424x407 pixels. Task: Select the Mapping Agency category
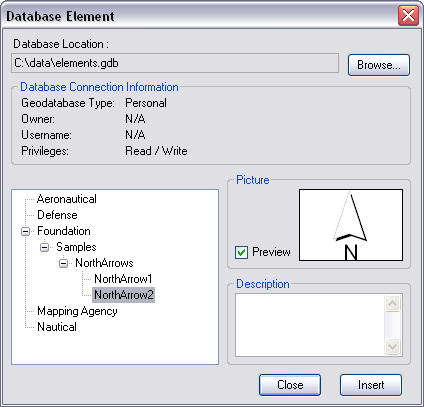click(x=77, y=311)
